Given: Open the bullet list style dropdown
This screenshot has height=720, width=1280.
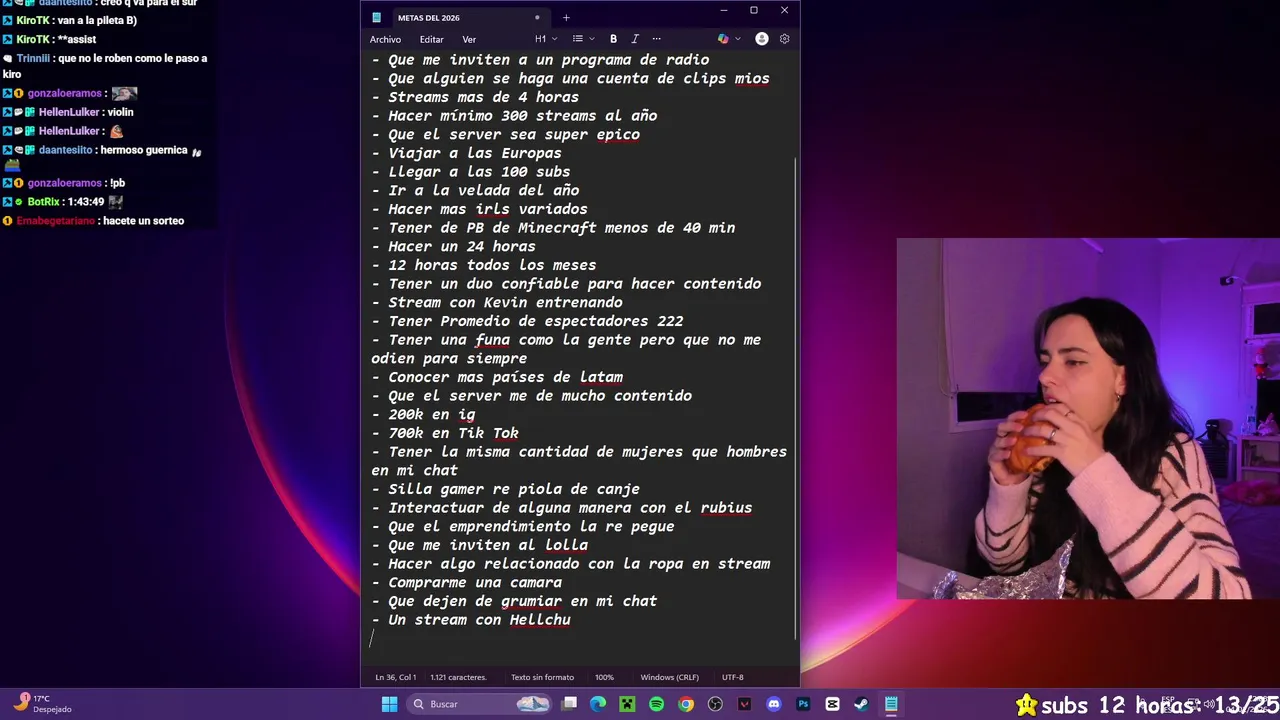Looking at the screenshot, I should (x=583, y=39).
